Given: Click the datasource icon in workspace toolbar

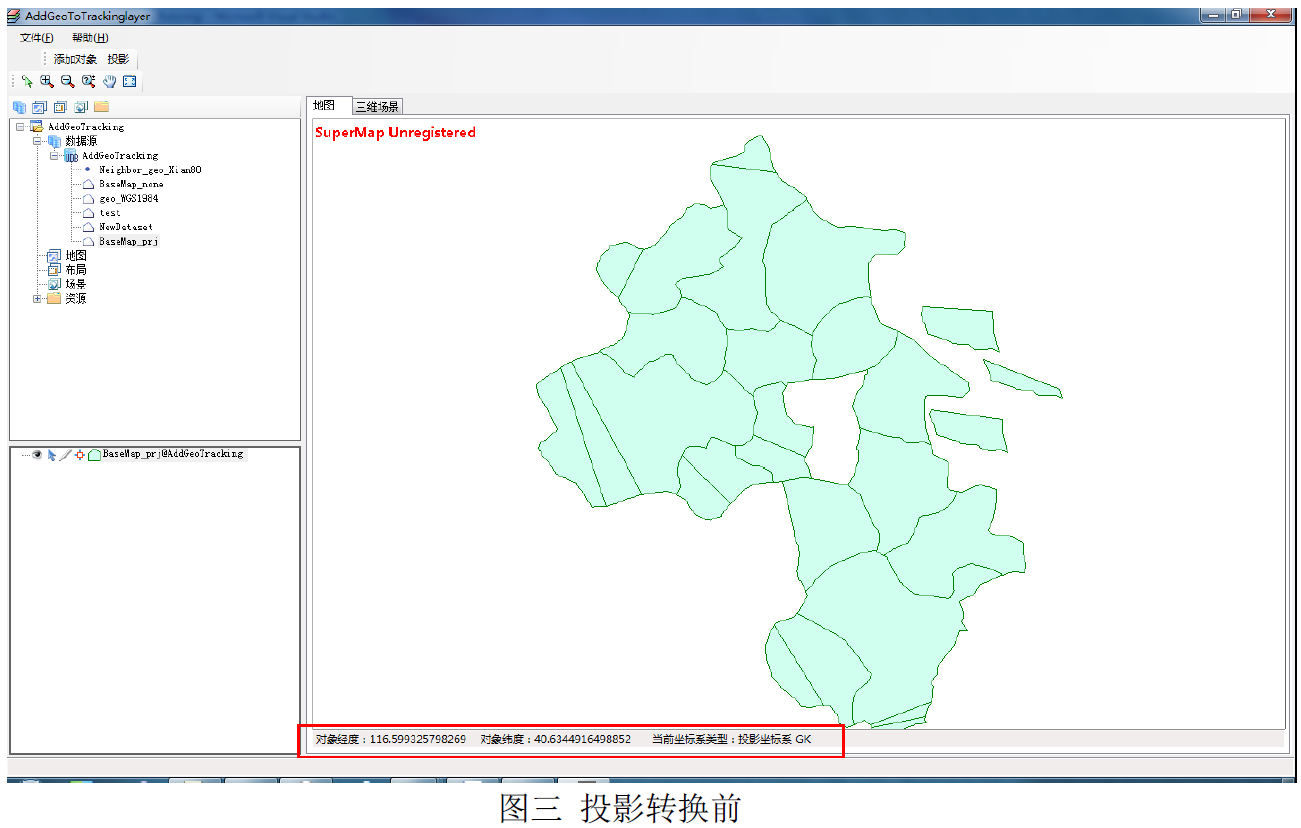Looking at the screenshot, I should [19, 107].
